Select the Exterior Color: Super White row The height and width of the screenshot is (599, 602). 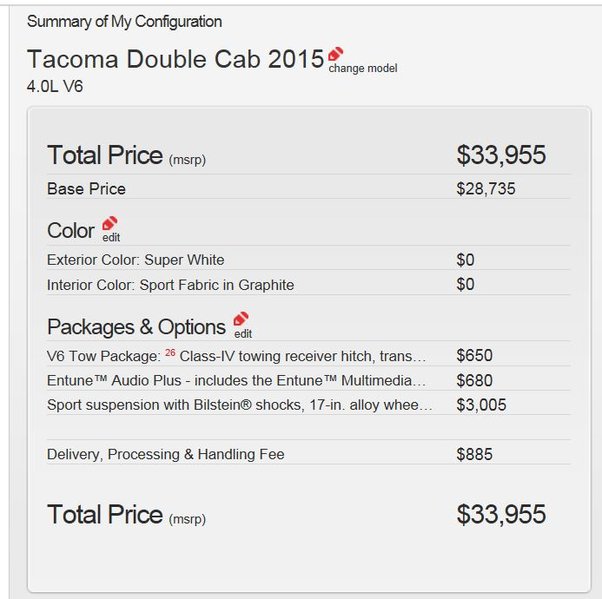point(308,260)
